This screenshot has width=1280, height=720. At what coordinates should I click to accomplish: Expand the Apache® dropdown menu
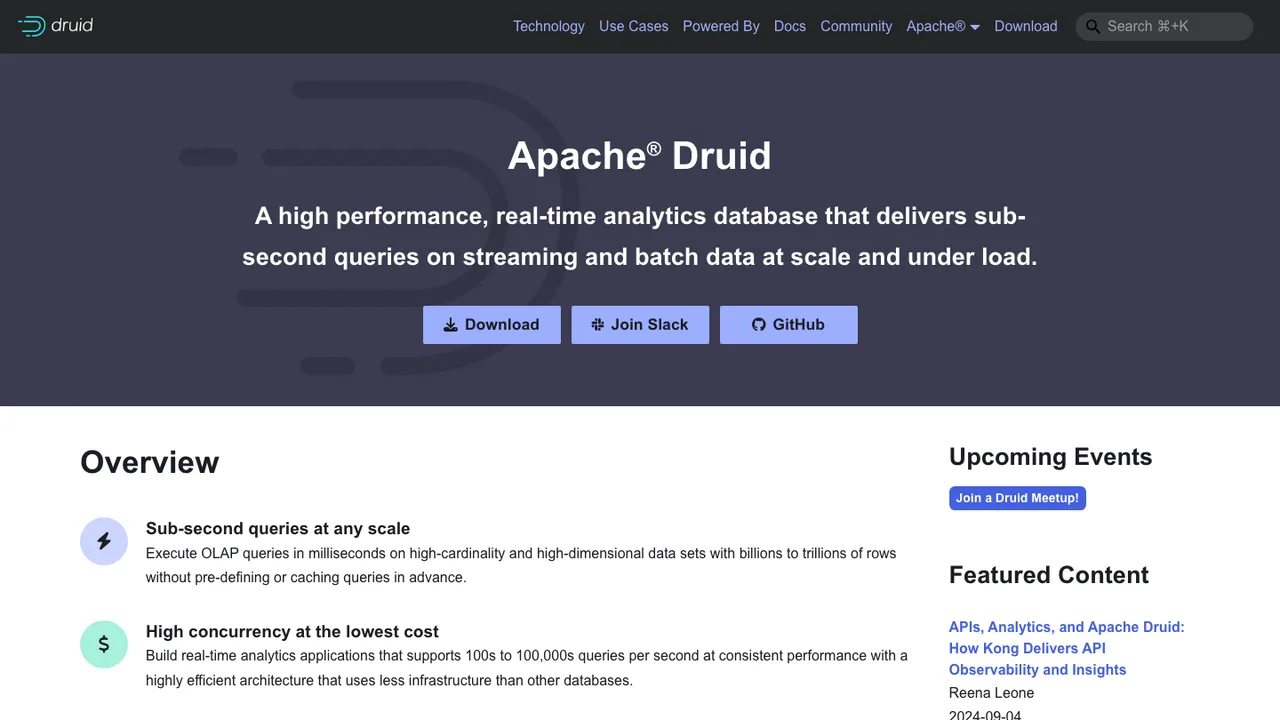pos(943,26)
